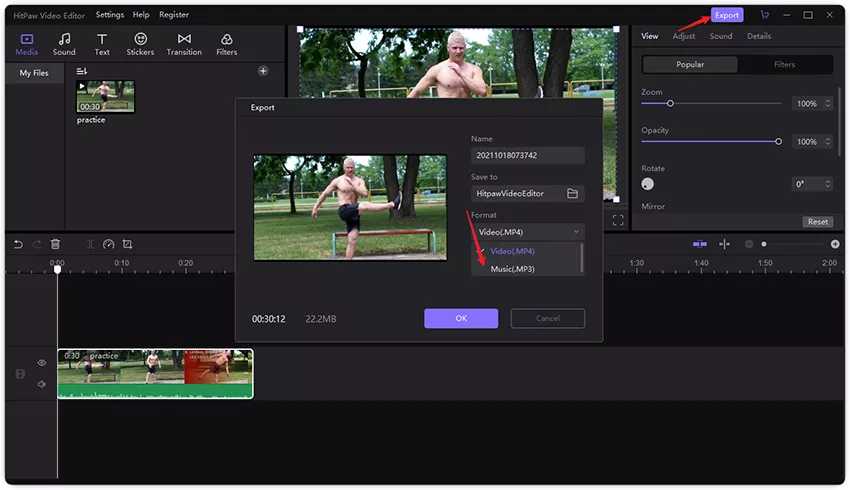
Task: Open the Filters library icon
Action: (227, 44)
